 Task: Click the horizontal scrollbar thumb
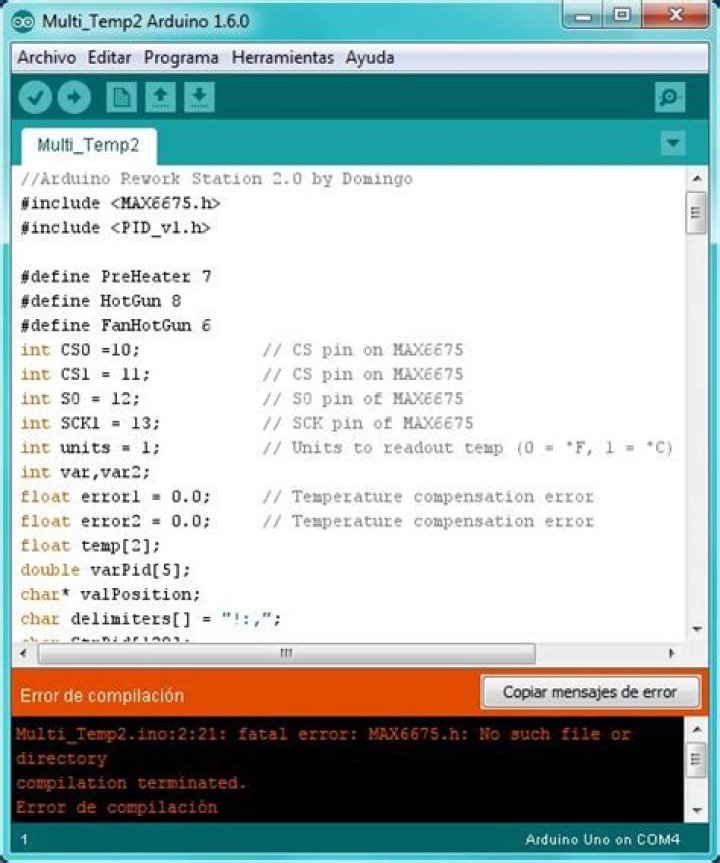286,653
